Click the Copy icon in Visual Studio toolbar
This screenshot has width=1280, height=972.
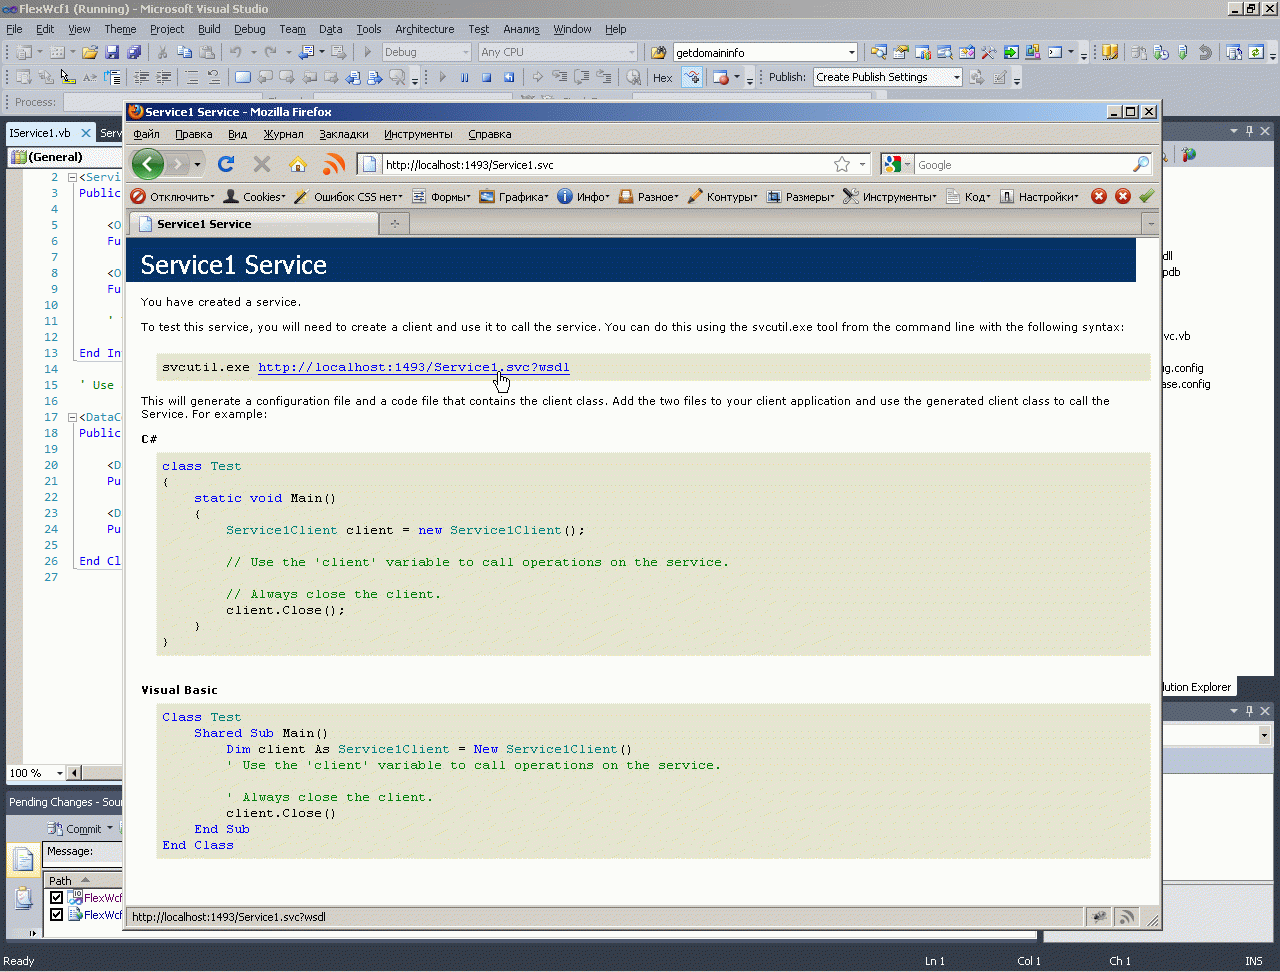(185, 52)
